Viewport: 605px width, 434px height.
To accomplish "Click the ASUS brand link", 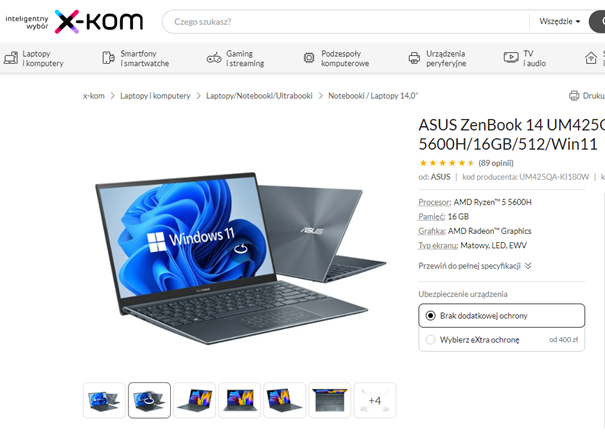I will tap(440, 177).
